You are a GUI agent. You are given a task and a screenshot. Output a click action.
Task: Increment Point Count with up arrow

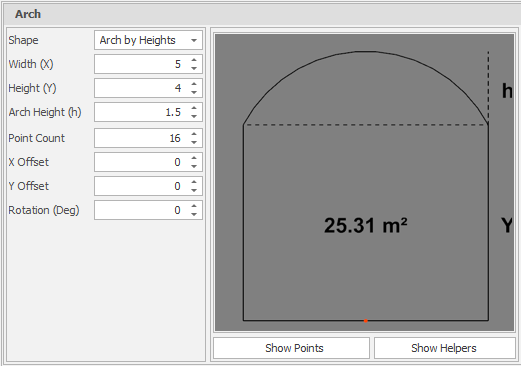(194, 134)
